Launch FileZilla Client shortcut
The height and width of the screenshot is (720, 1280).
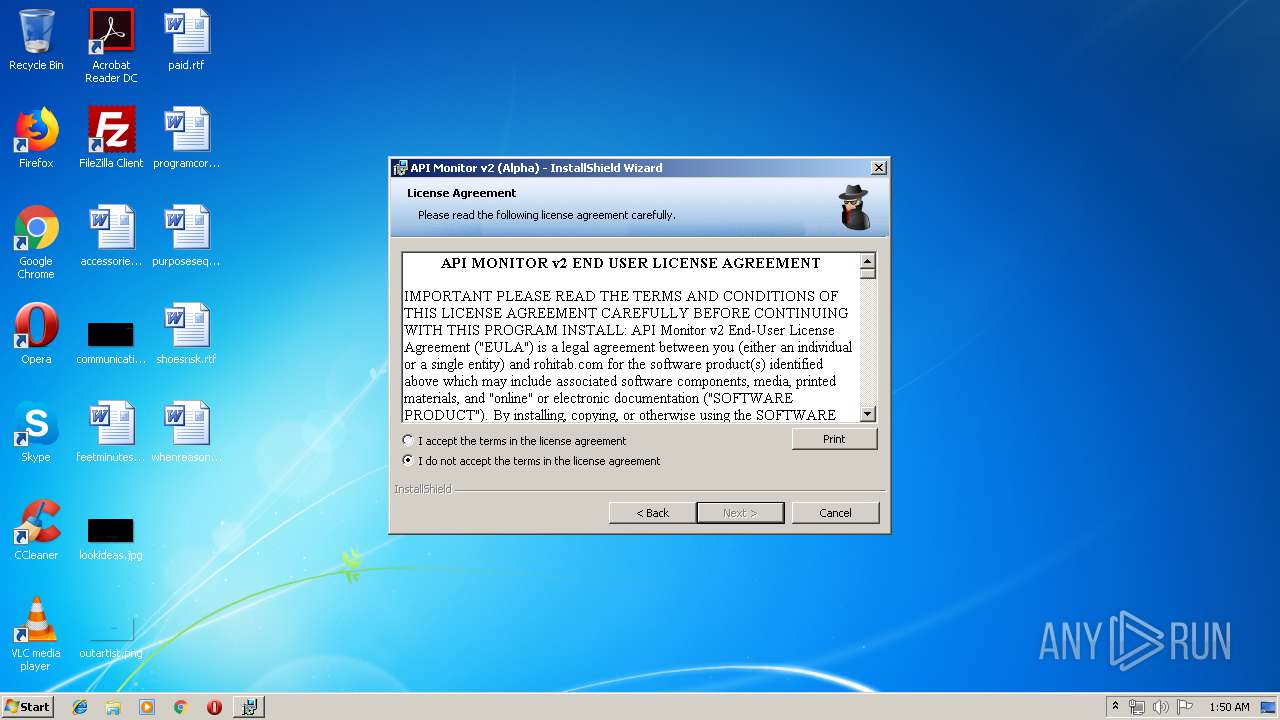pos(111,138)
